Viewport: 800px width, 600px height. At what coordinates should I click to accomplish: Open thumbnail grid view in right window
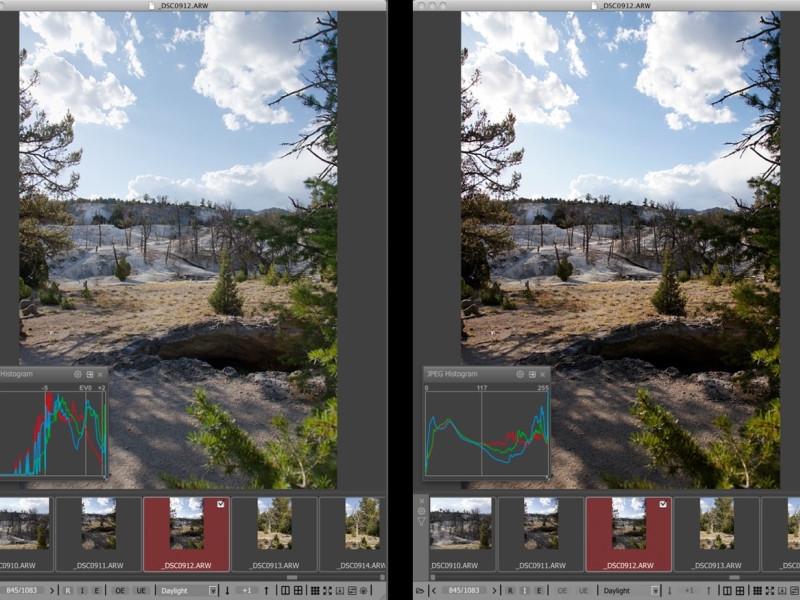pyautogui.click(x=757, y=590)
